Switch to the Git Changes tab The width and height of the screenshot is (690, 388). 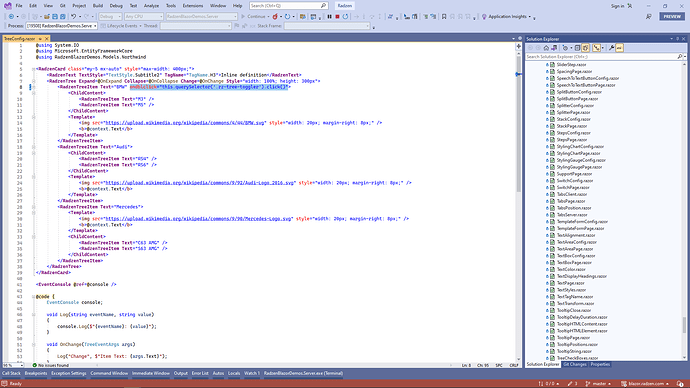575,364
